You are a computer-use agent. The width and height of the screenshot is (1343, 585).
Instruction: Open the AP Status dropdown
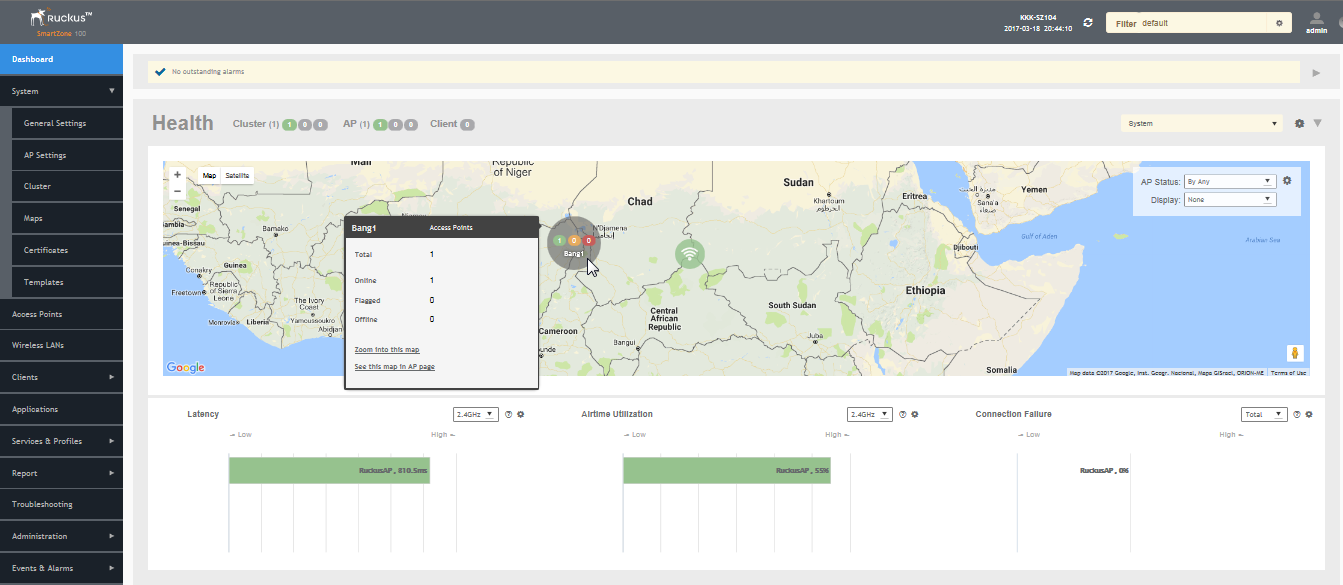click(1229, 181)
